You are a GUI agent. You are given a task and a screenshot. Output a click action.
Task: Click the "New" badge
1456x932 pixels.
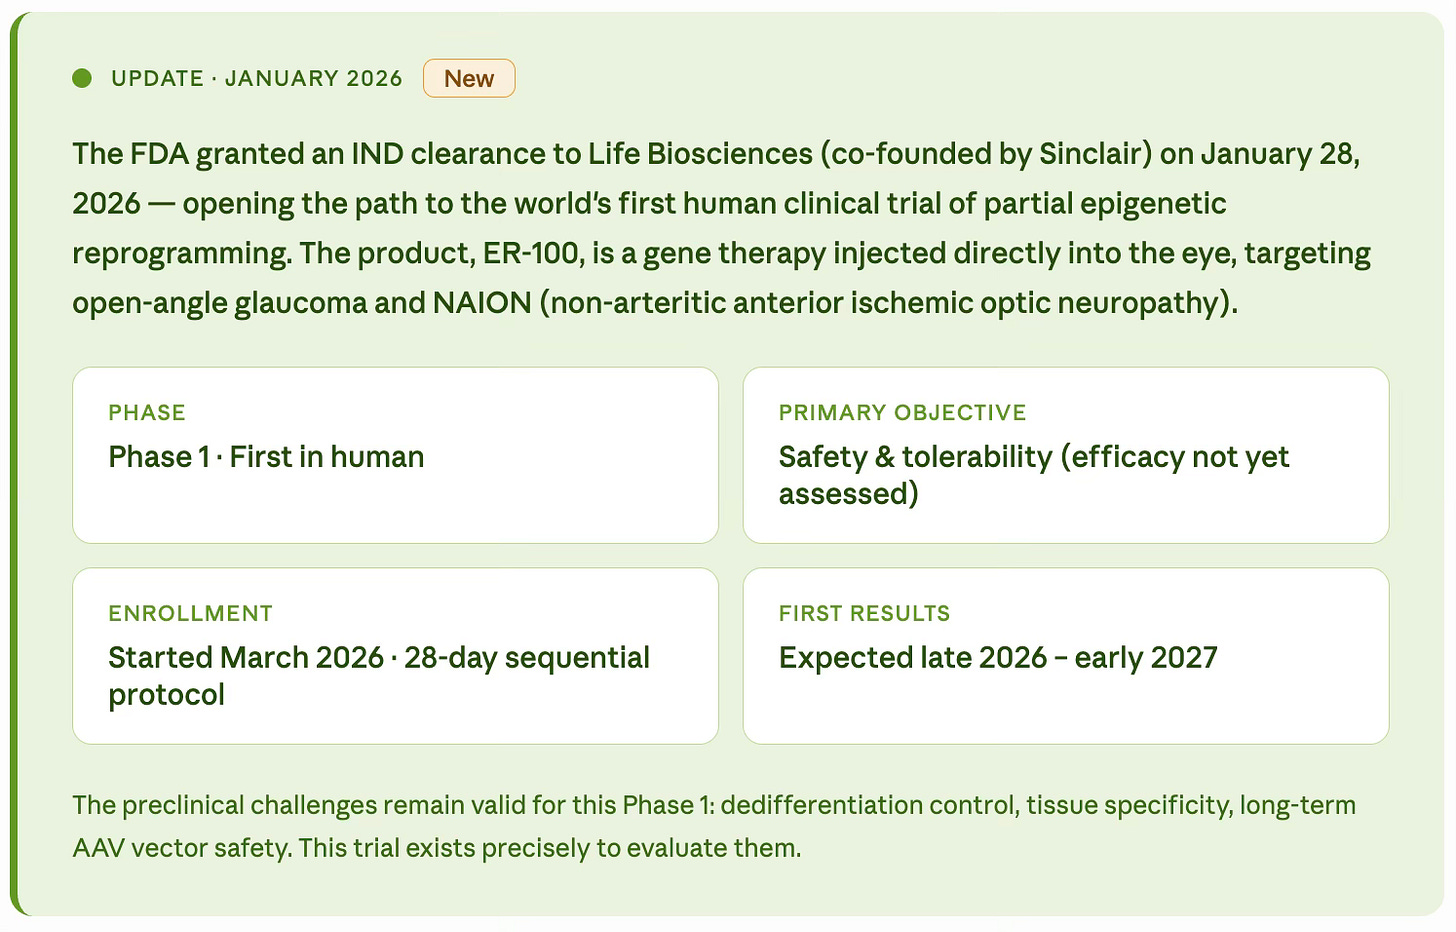(x=468, y=78)
